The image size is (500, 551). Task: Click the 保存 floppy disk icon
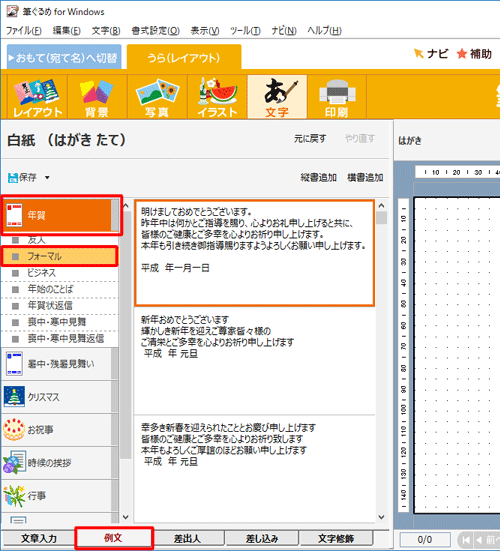pos(13,178)
